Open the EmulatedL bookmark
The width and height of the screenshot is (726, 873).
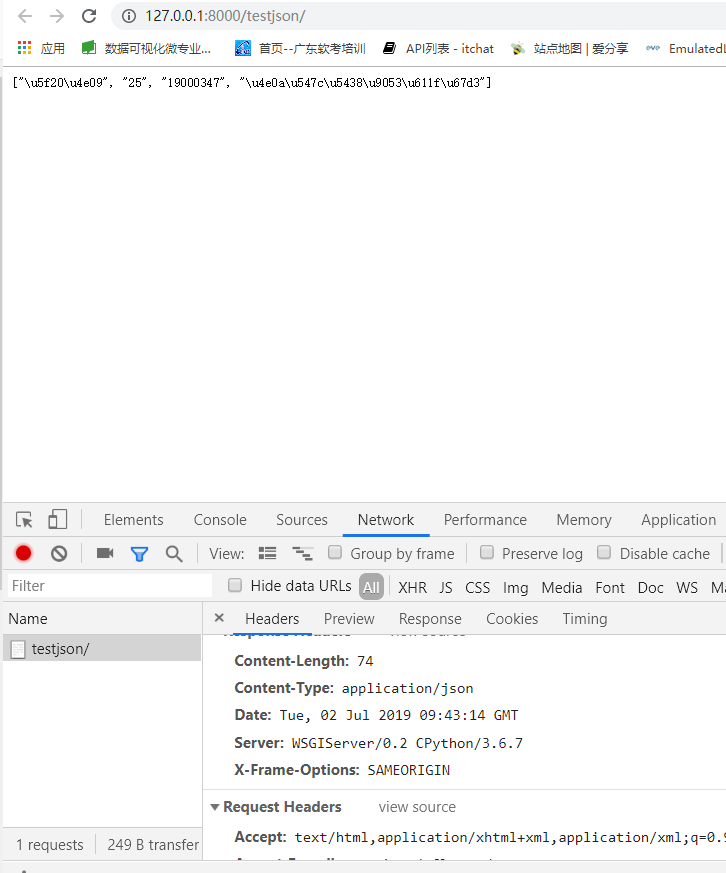(x=686, y=48)
